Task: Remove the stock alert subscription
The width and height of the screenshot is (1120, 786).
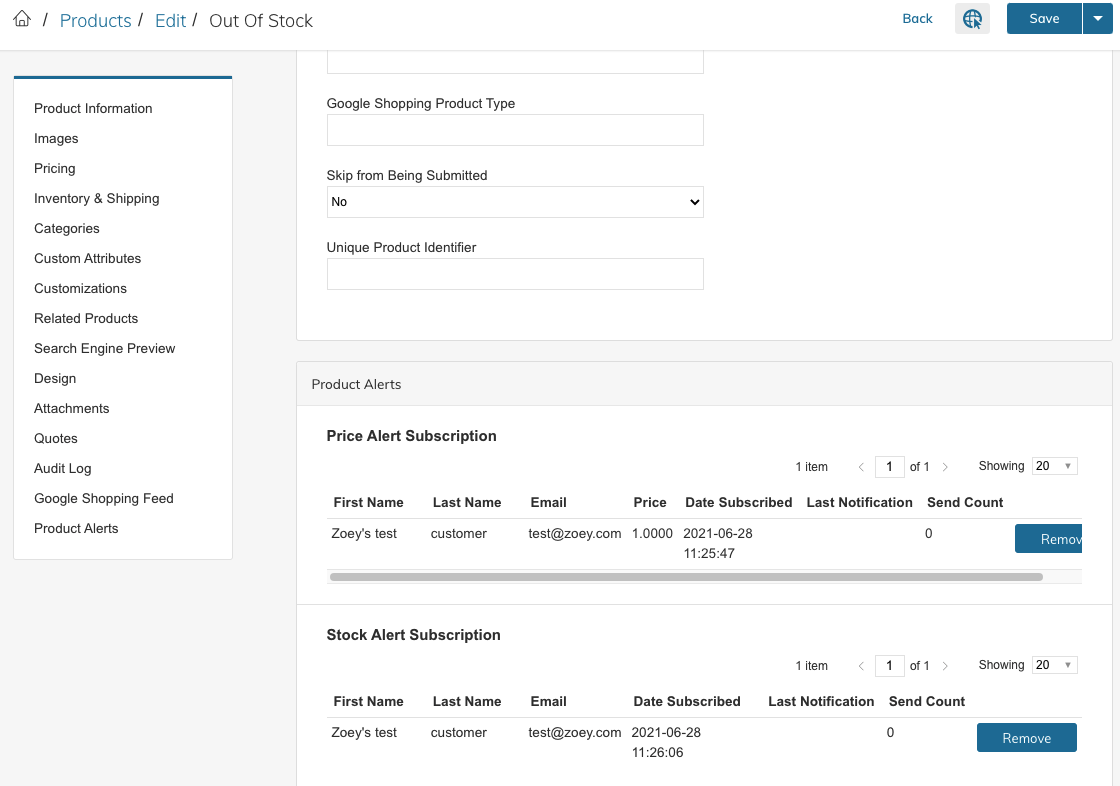Action: pos(1026,738)
